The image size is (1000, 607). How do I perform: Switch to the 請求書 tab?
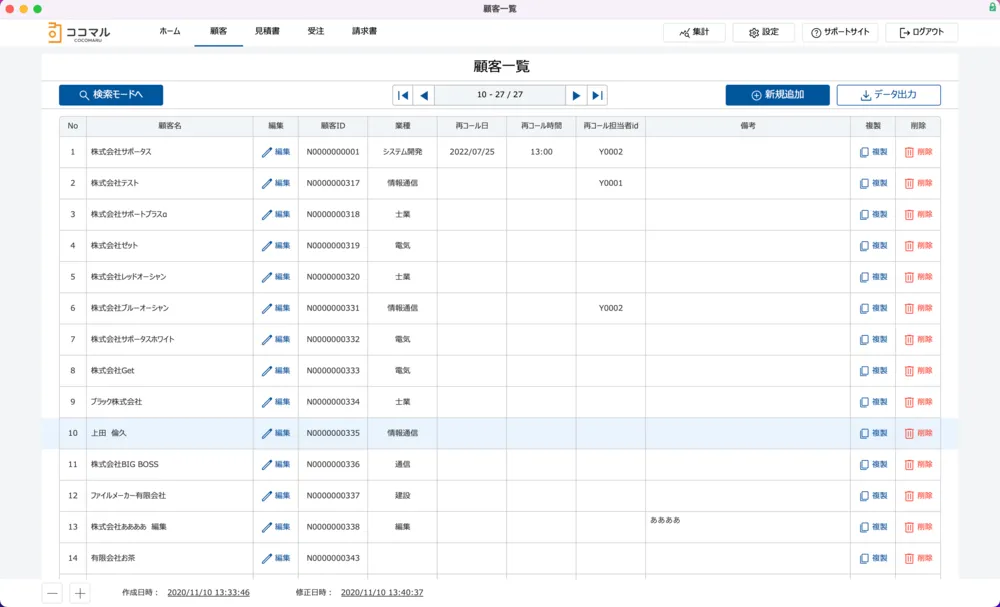364,32
